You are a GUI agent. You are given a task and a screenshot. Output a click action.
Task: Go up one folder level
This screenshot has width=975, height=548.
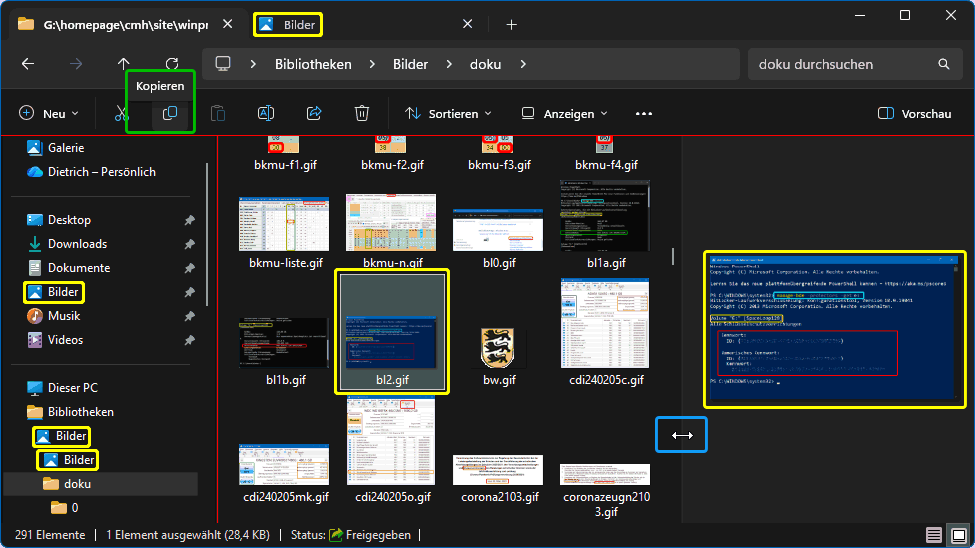pos(124,64)
